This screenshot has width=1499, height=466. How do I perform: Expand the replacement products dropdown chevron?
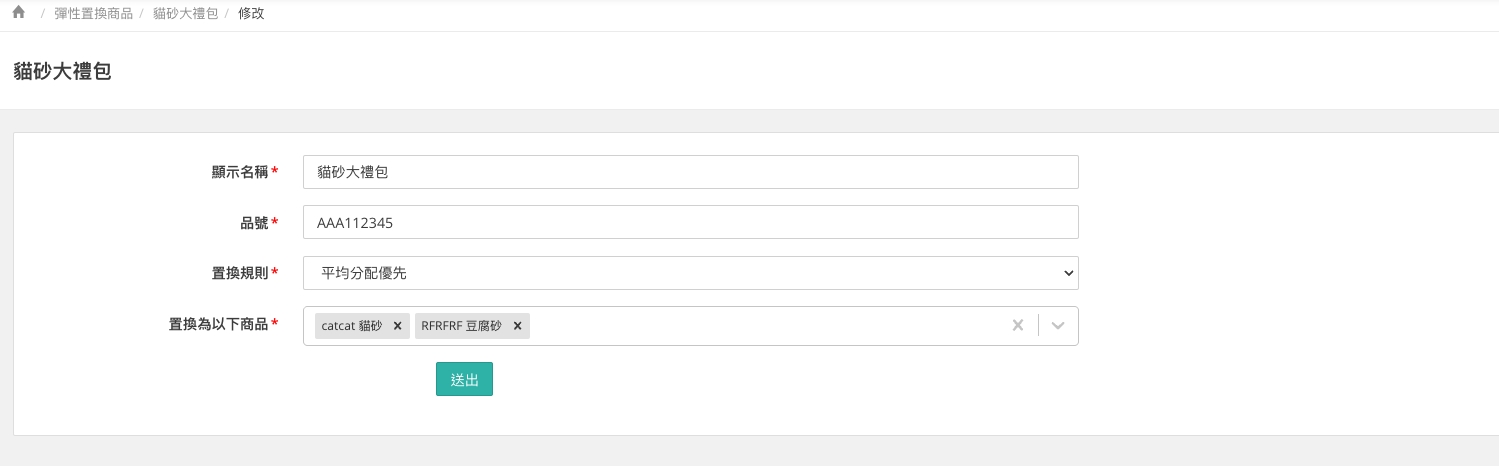tap(1058, 325)
